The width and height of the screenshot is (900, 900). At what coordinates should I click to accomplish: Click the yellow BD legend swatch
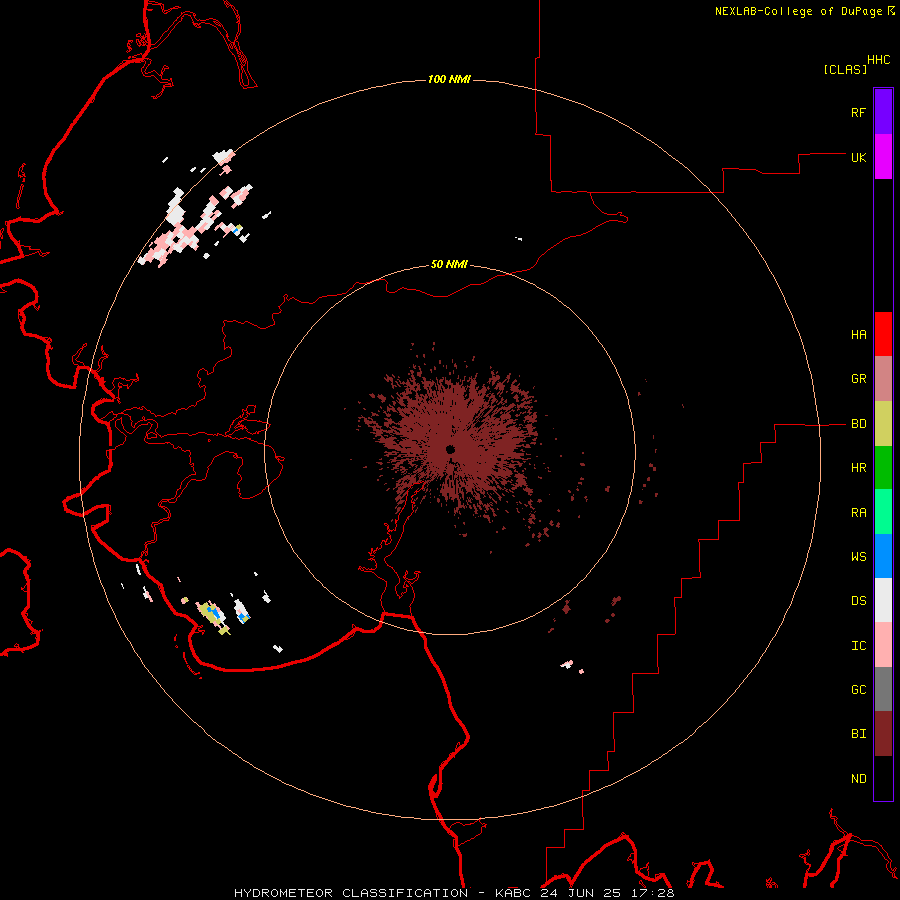click(883, 424)
